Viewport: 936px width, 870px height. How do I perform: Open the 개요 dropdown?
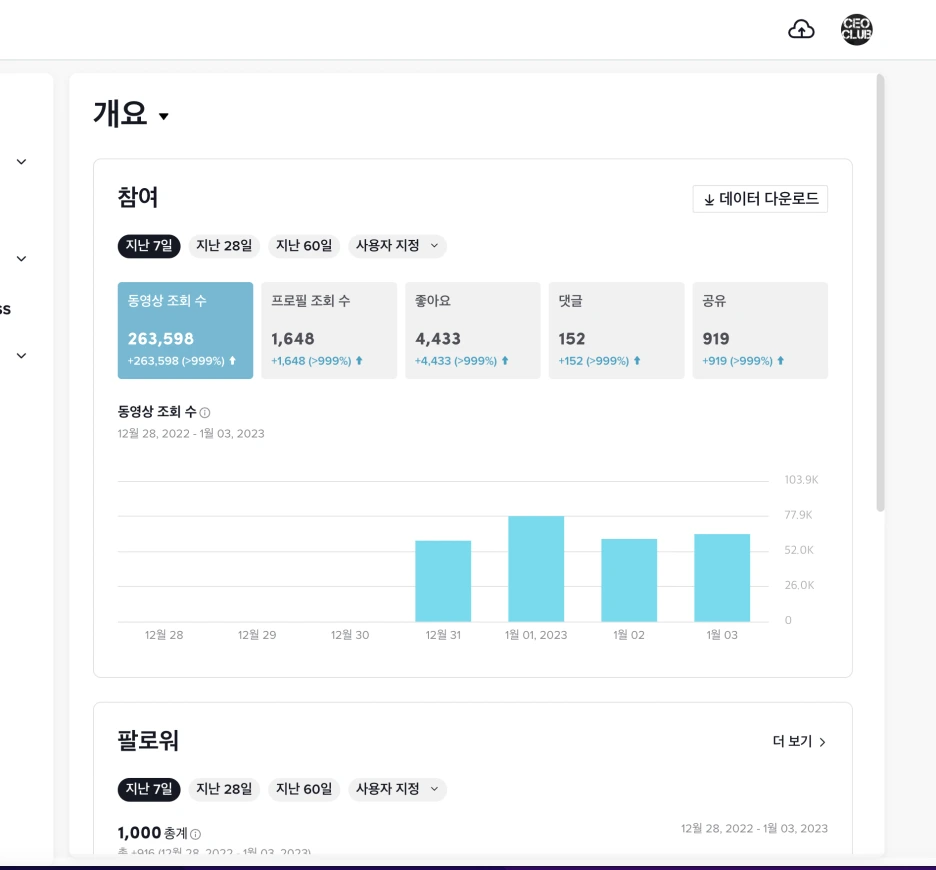[131, 113]
